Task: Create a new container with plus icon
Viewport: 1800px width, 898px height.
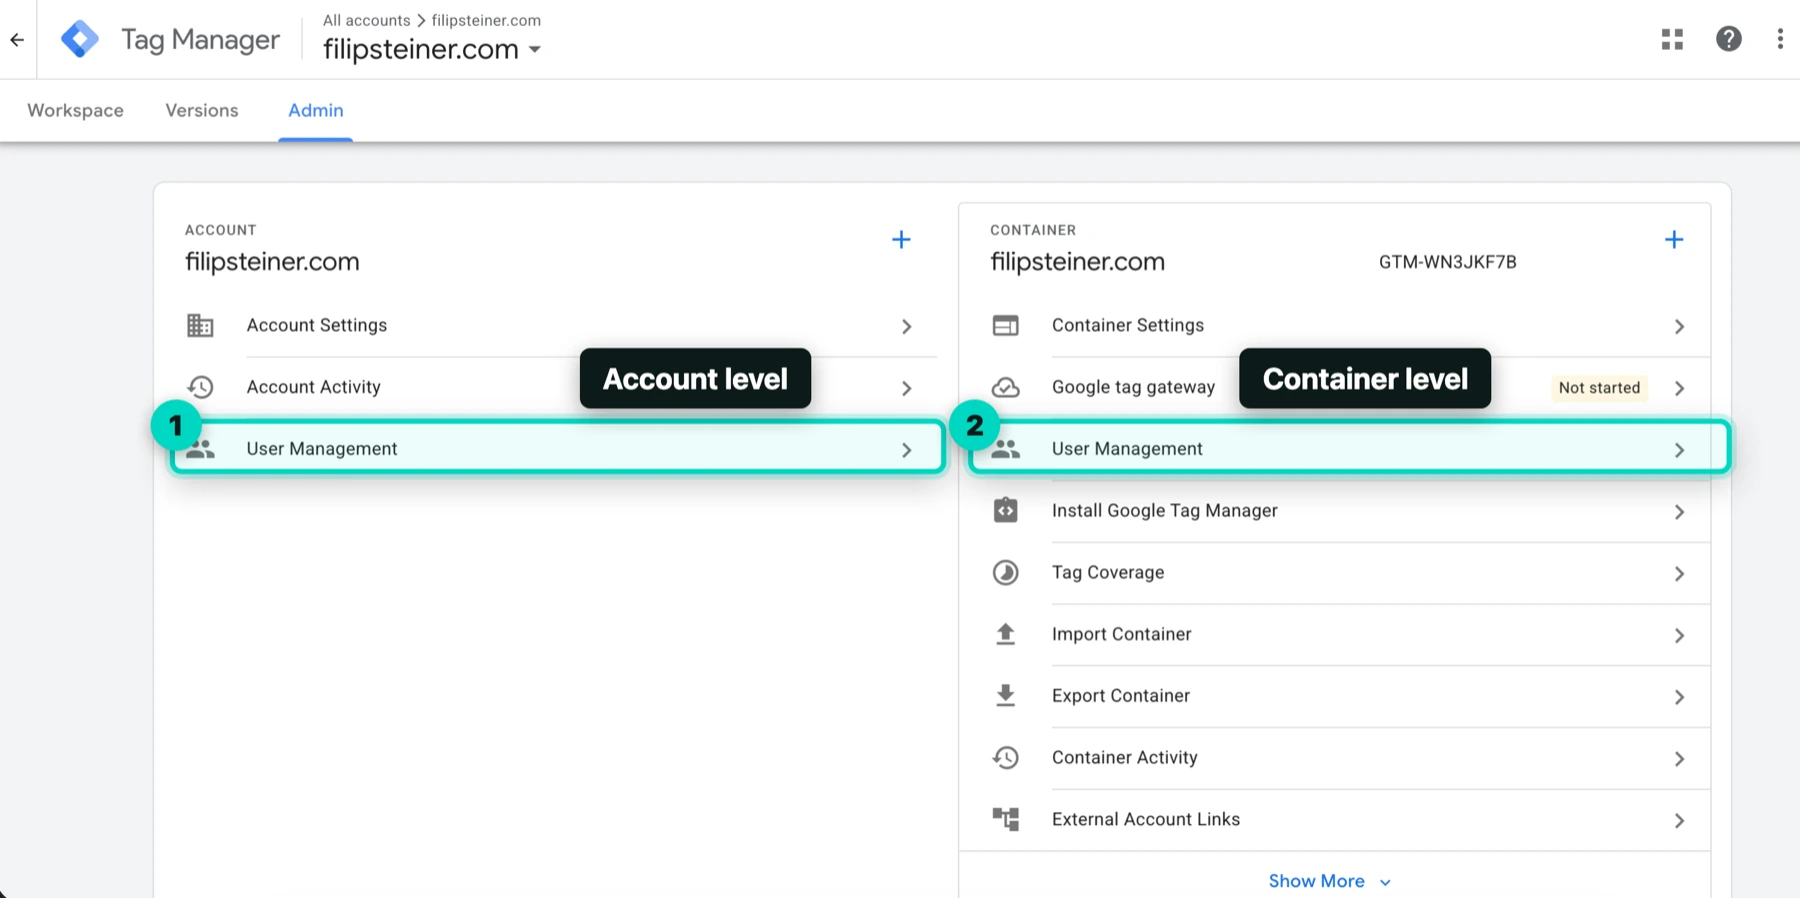Action: [1674, 240]
